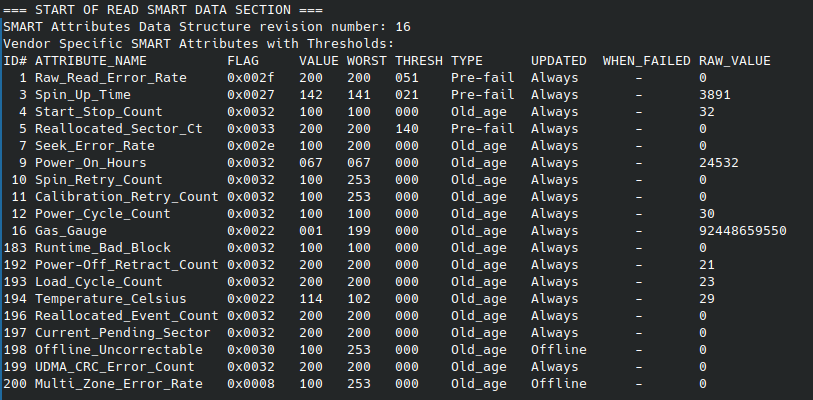Click the RAW_VALUE column header
This screenshot has height=400, width=813.
[734, 60]
